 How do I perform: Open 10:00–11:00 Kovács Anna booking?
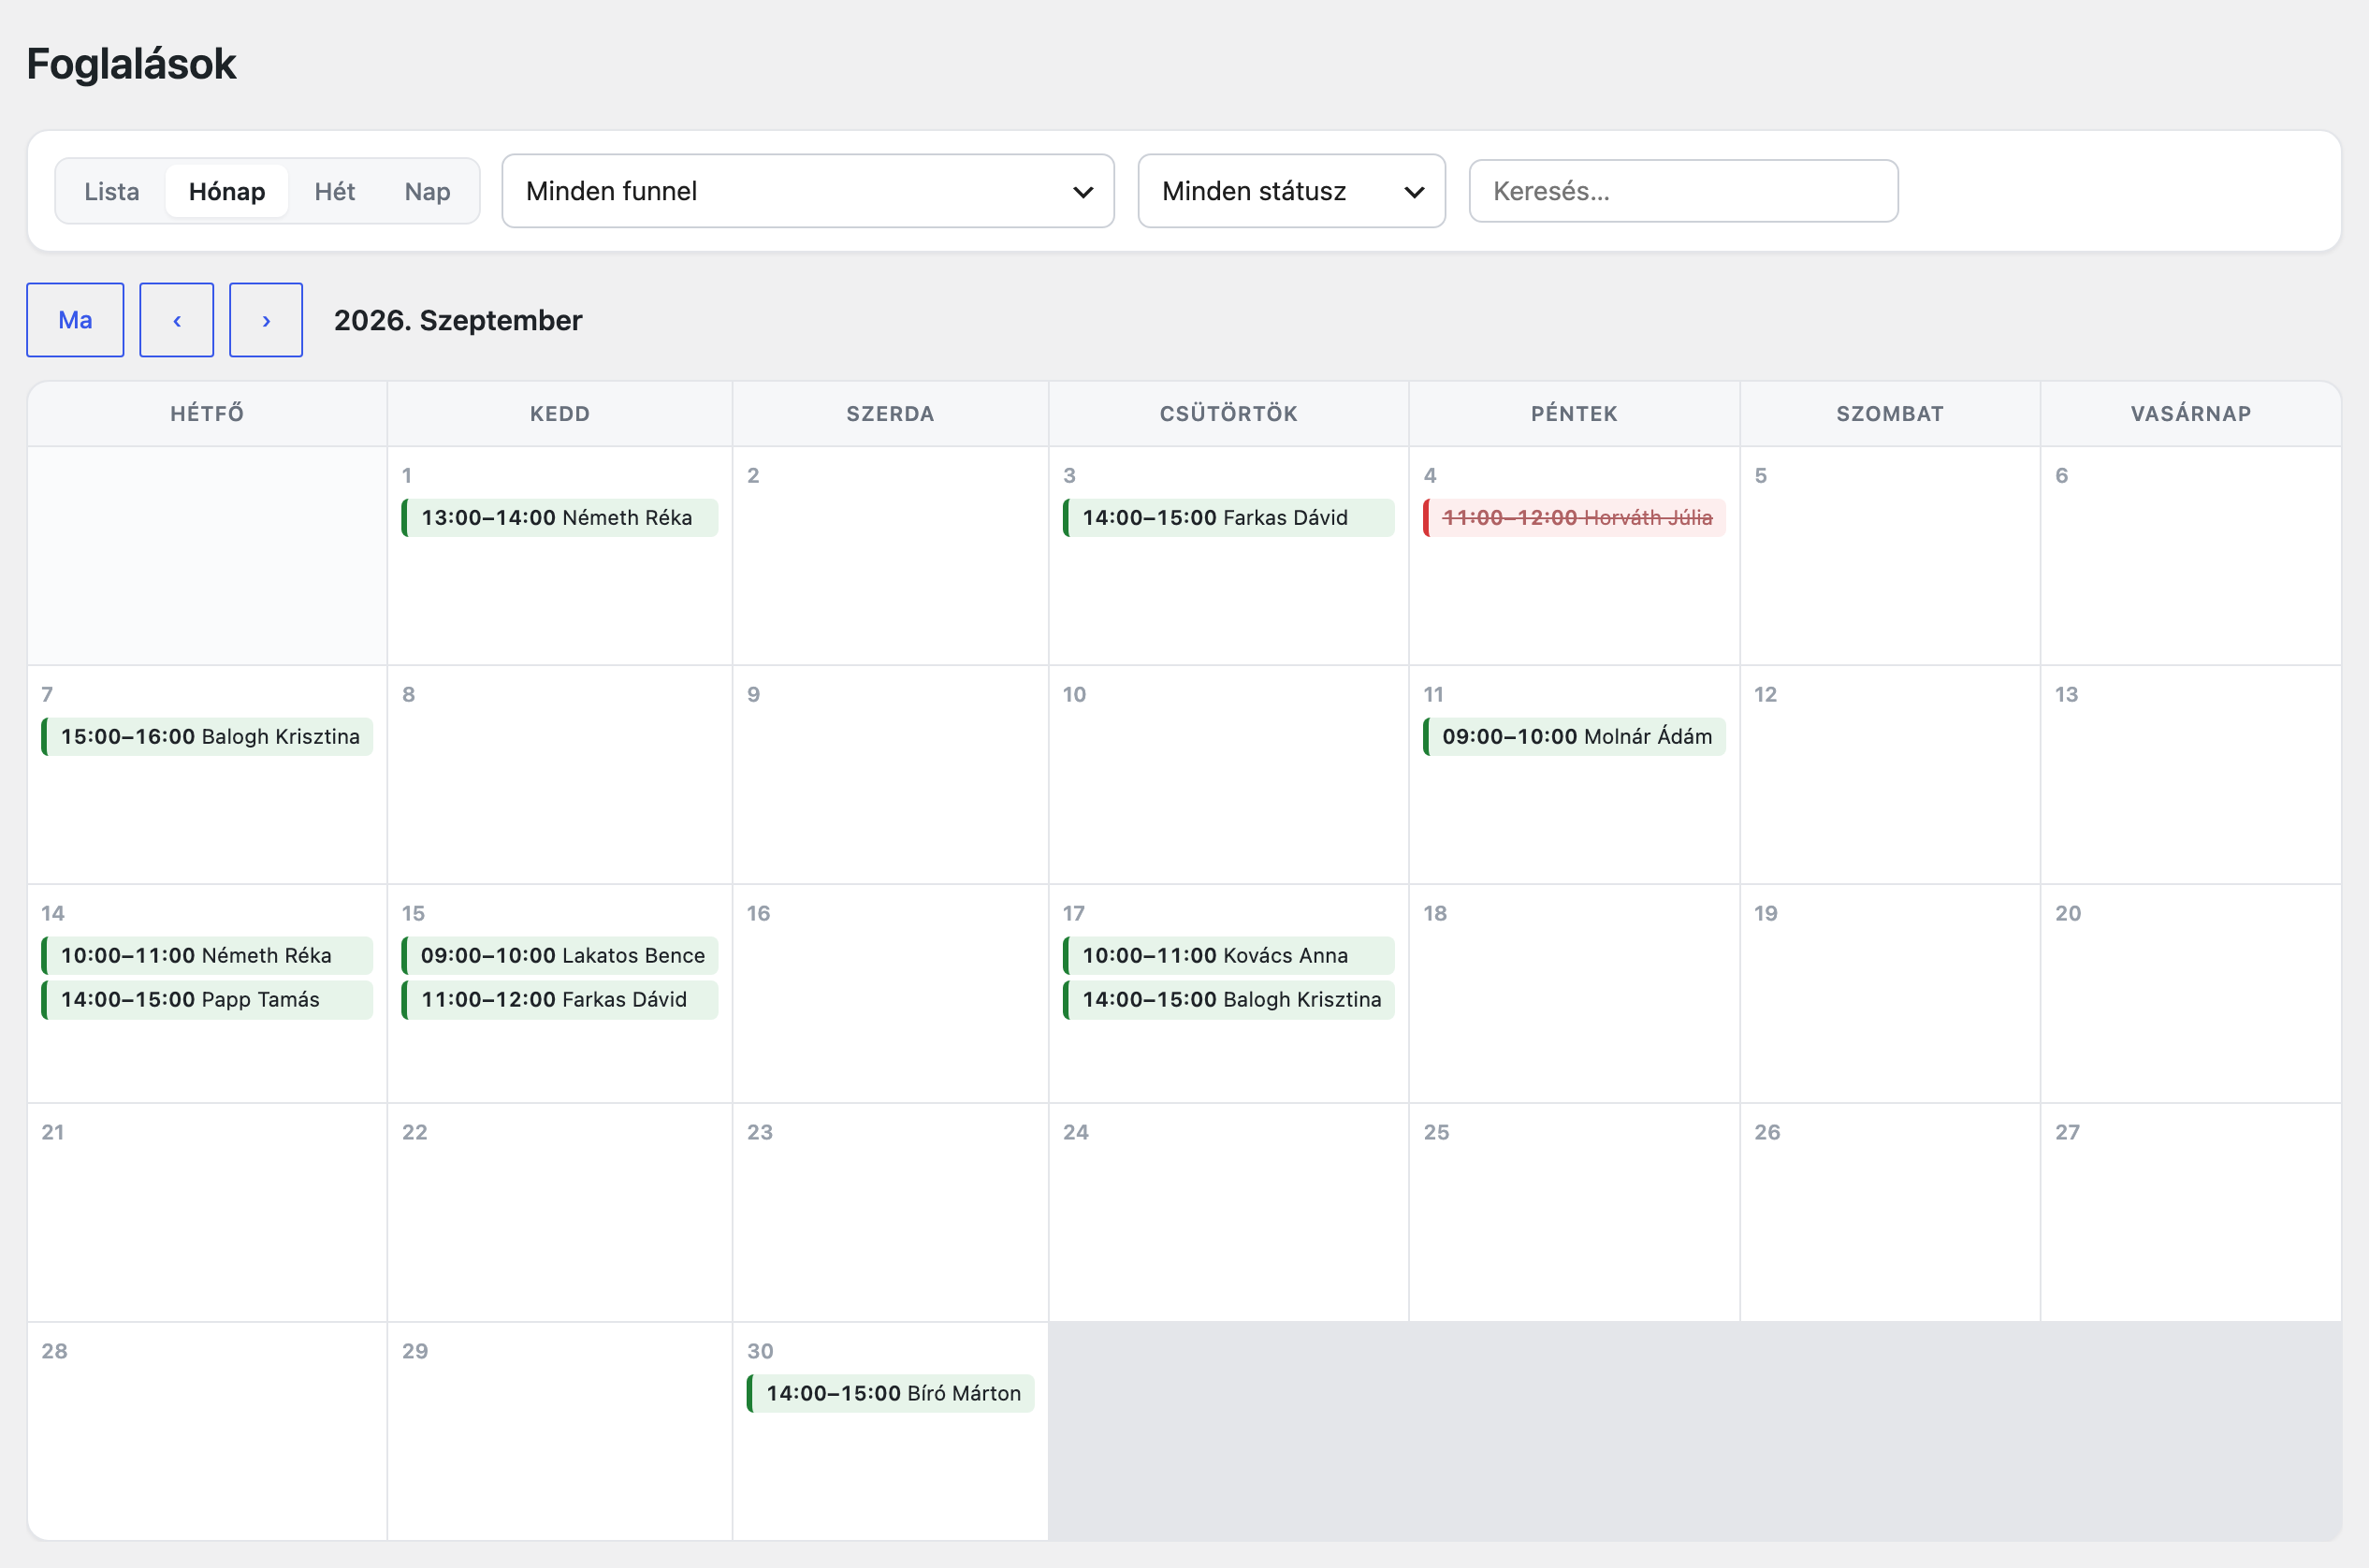point(1228,956)
